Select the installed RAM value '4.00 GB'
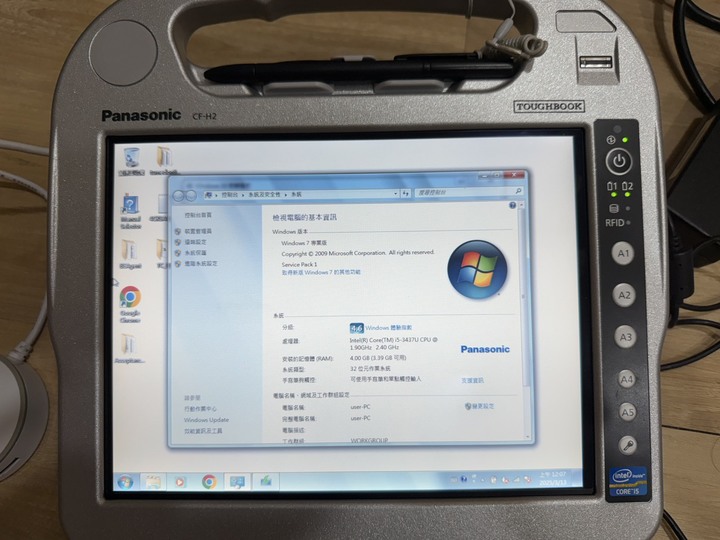The width and height of the screenshot is (720, 540). click(360, 358)
